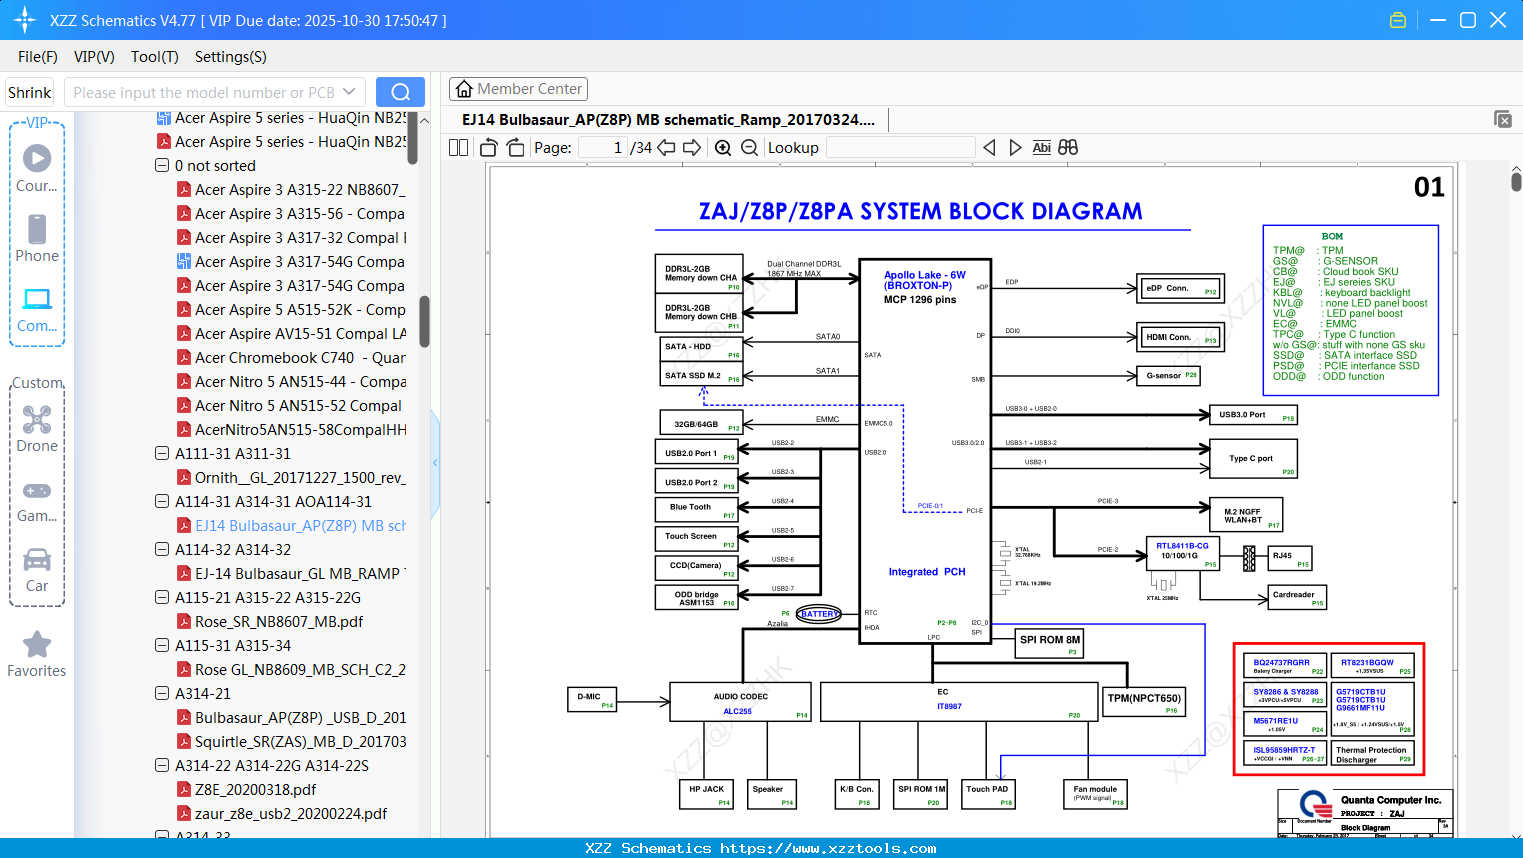The height and width of the screenshot is (858, 1523).
Task: Open Z8E_20200318.pdf file
Action: (246, 790)
